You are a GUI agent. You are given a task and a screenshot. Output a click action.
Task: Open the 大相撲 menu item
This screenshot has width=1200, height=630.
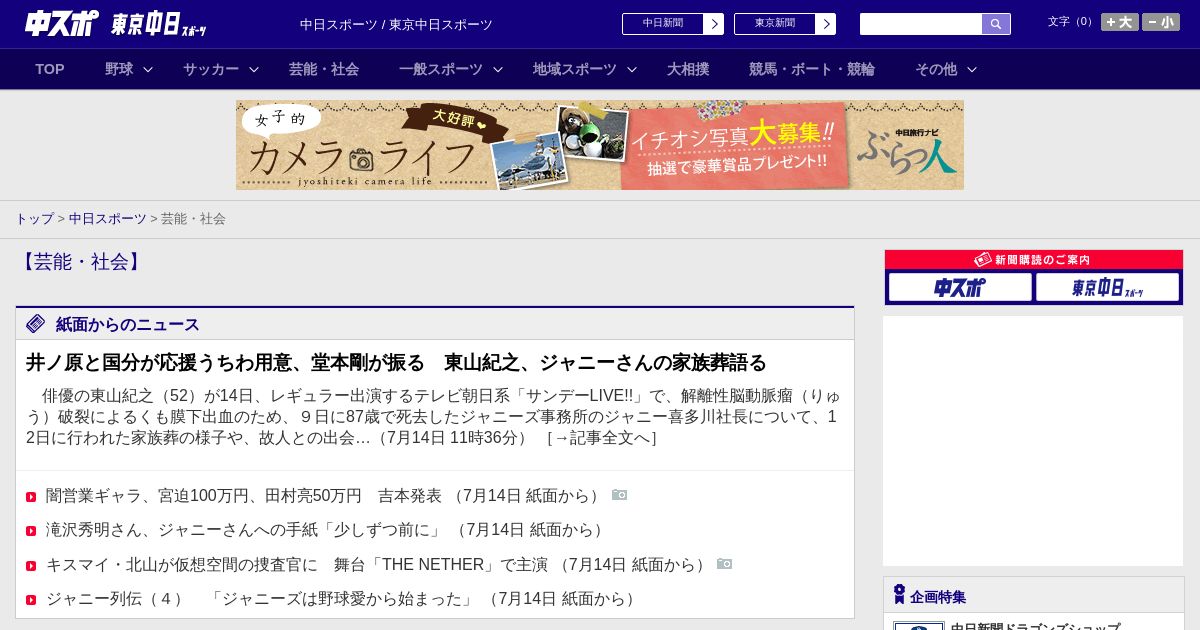pyautogui.click(x=688, y=69)
